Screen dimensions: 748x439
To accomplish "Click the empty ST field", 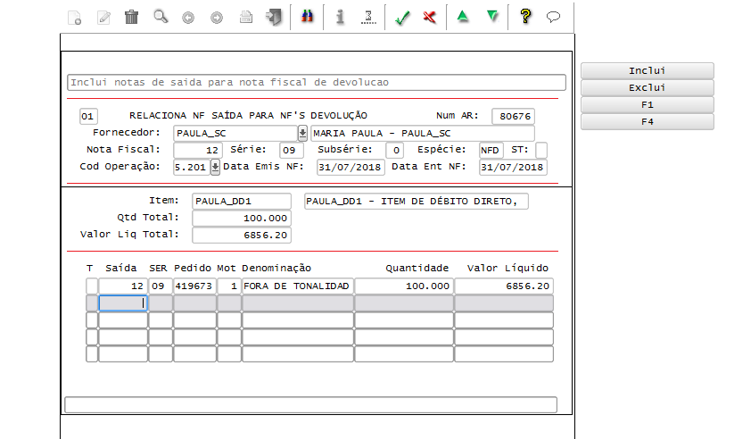I will click(541, 150).
